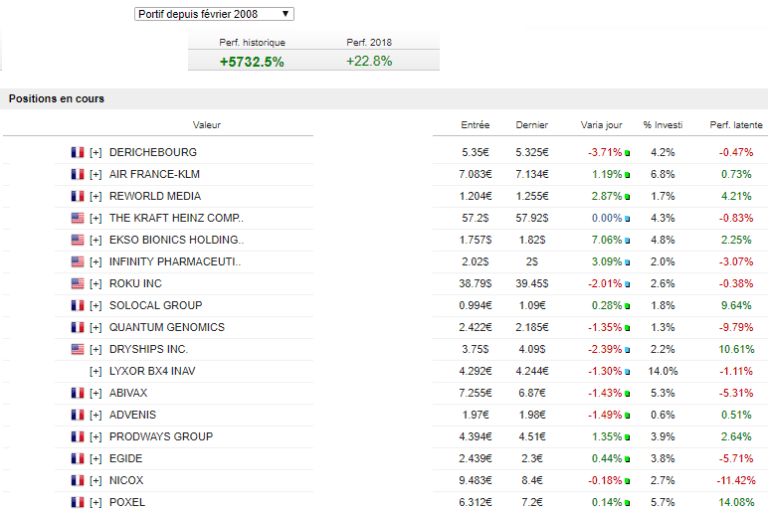768x511 pixels.
Task: Expand the [+] next to NICOX
Action: pos(96,480)
